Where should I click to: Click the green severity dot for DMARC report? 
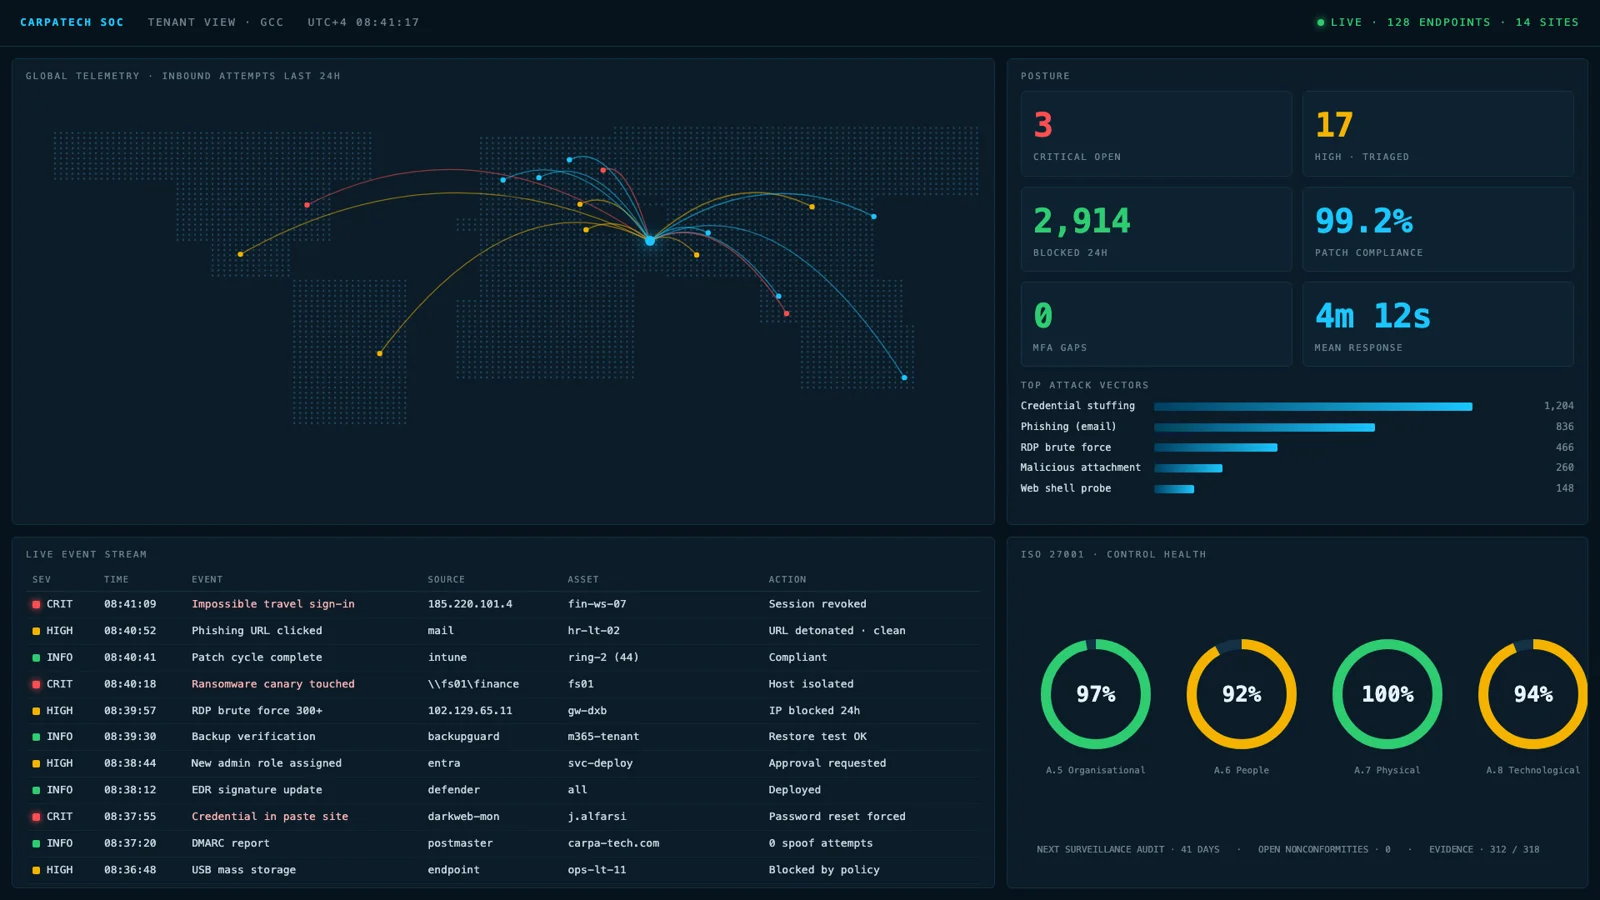36,844
